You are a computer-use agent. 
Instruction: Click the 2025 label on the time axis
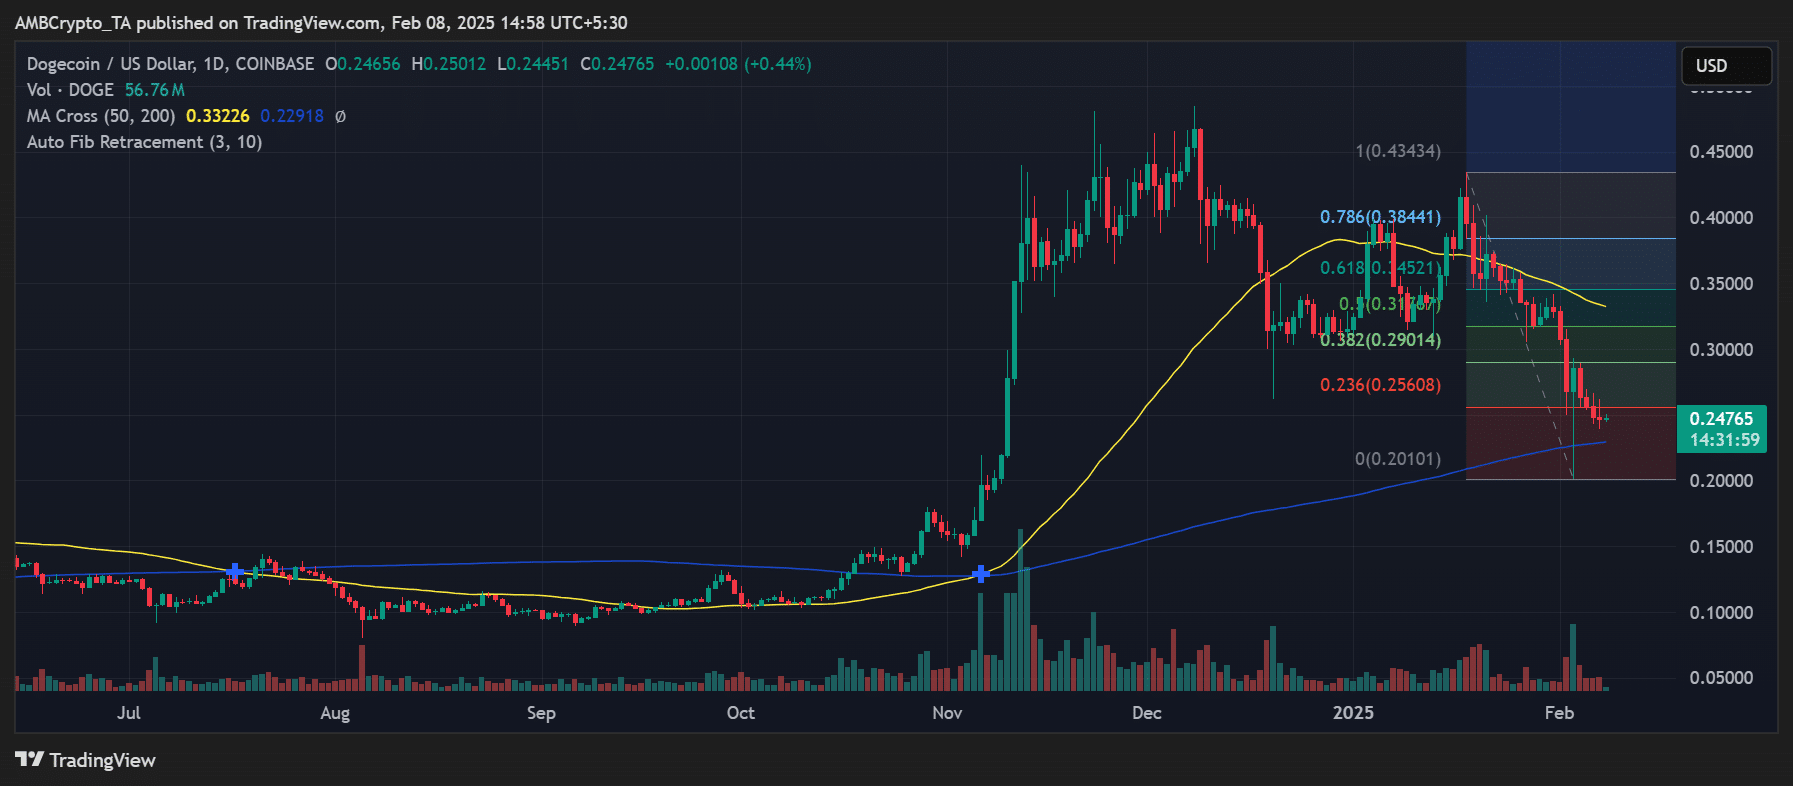pos(1353,713)
